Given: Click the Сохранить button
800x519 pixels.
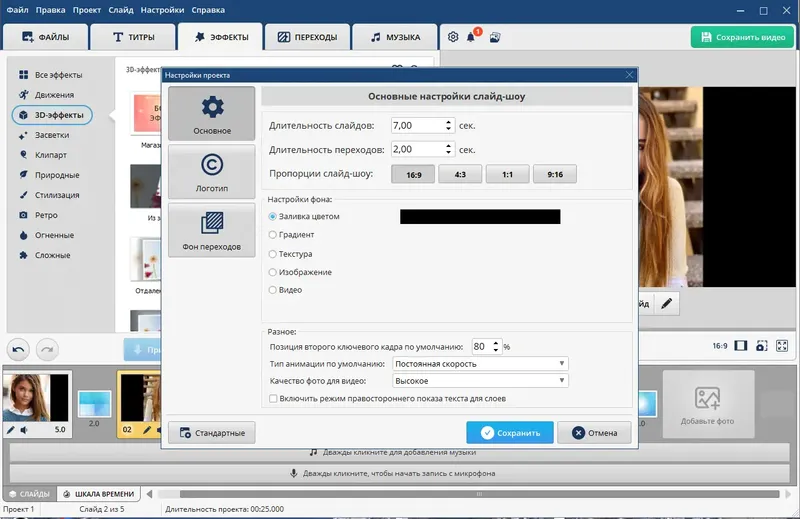Looking at the screenshot, I should click(x=510, y=433).
